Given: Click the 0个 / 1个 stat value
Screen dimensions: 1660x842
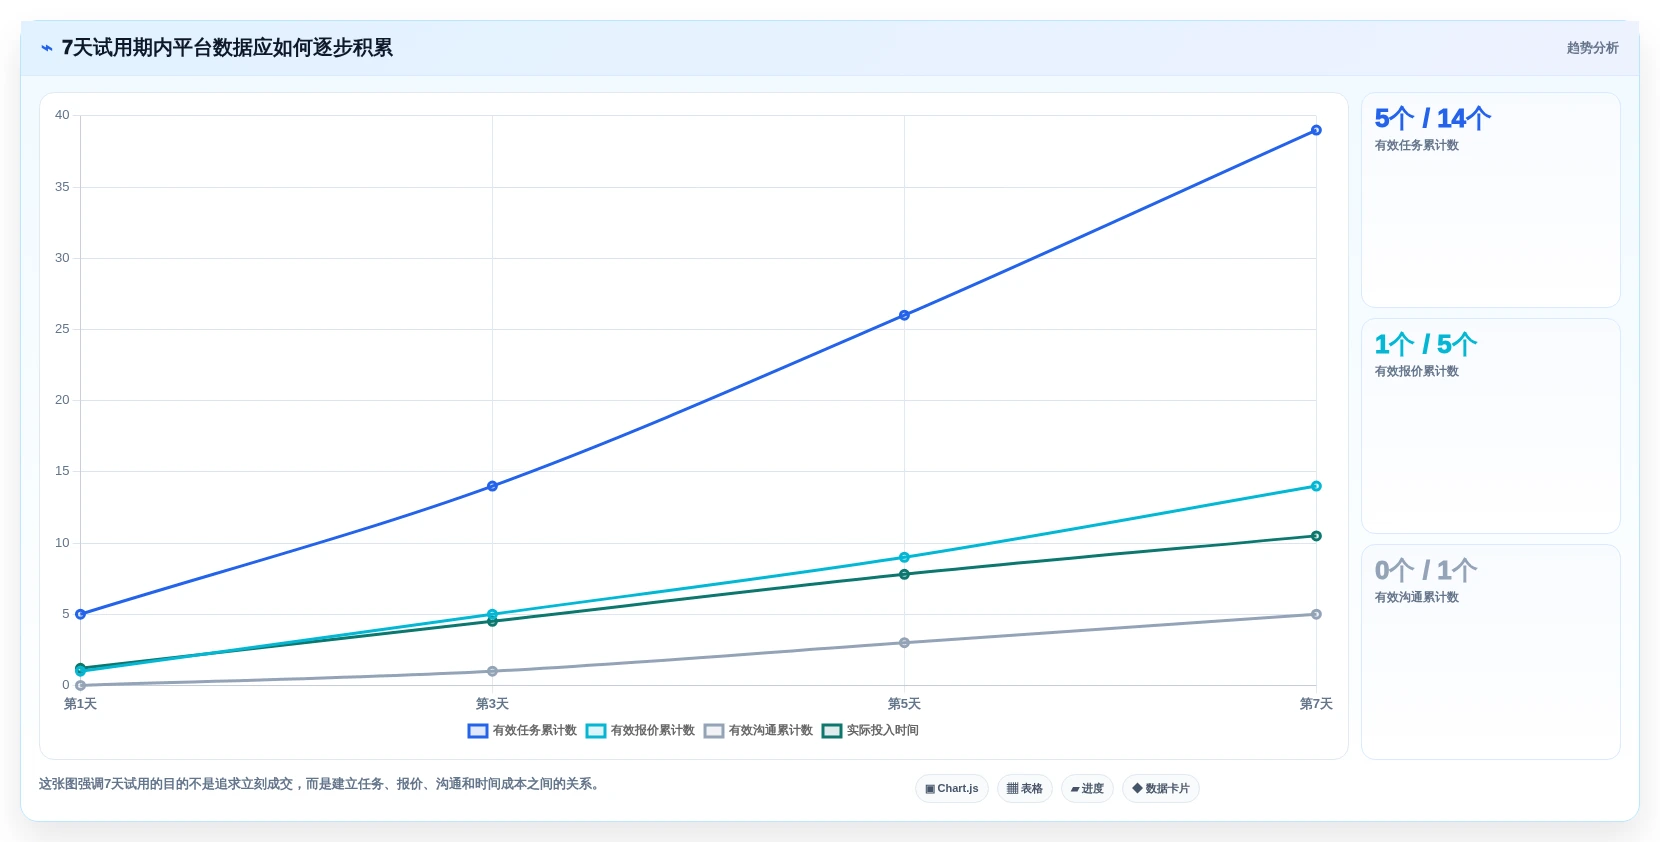Looking at the screenshot, I should pos(1425,571).
